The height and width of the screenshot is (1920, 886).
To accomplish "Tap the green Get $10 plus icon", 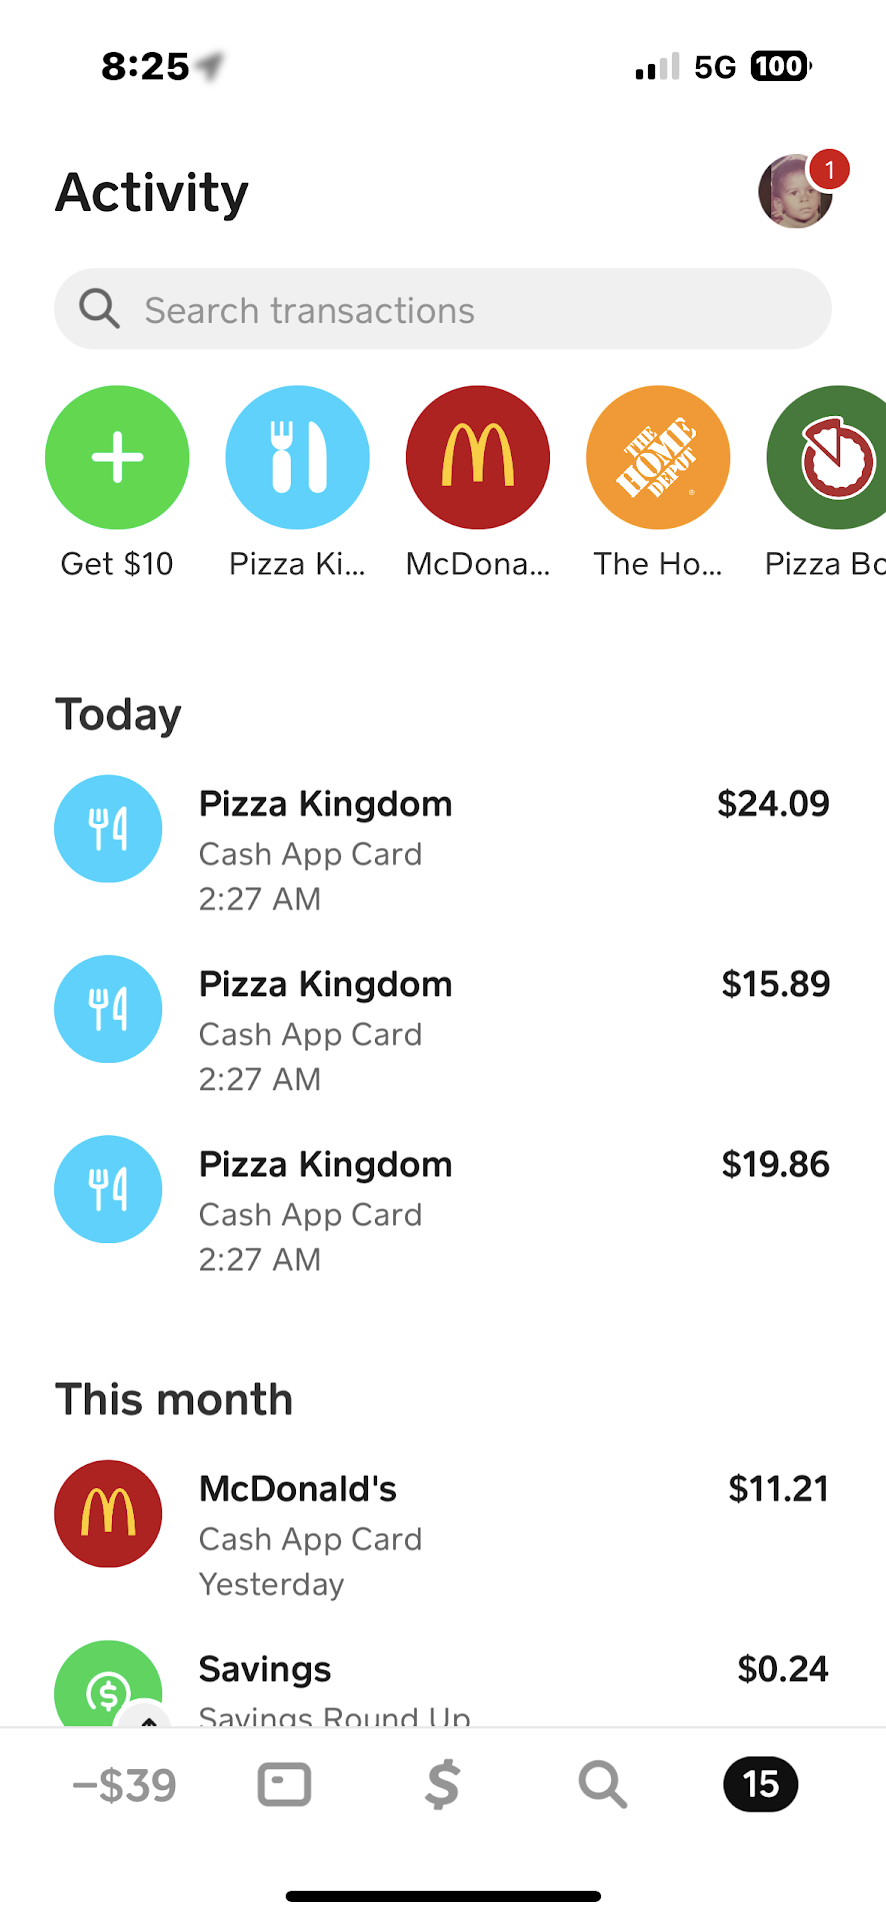I will pos(117,457).
